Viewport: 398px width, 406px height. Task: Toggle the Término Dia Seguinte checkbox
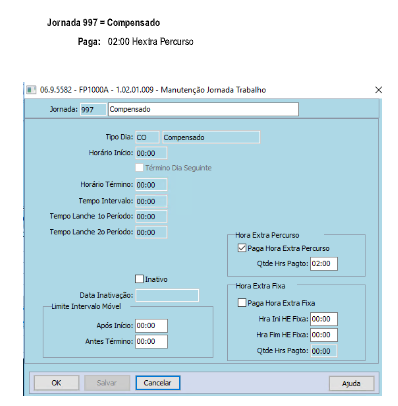tap(139, 167)
